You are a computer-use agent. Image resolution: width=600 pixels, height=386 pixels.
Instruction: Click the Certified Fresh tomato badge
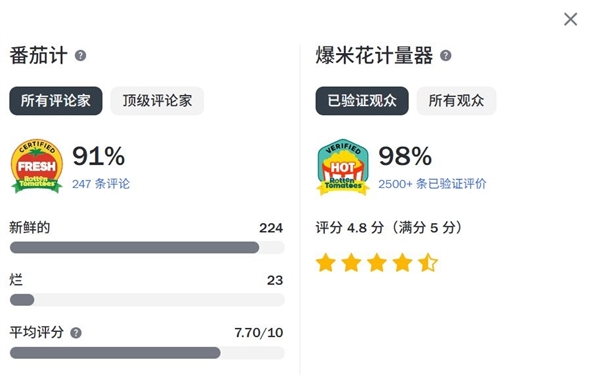tap(37, 166)
